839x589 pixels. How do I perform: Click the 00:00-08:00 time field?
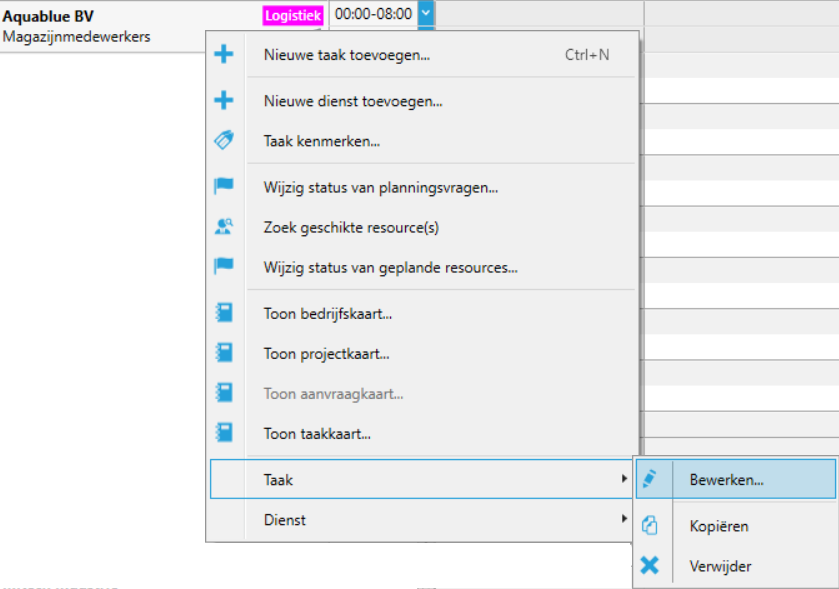(372, 14)
